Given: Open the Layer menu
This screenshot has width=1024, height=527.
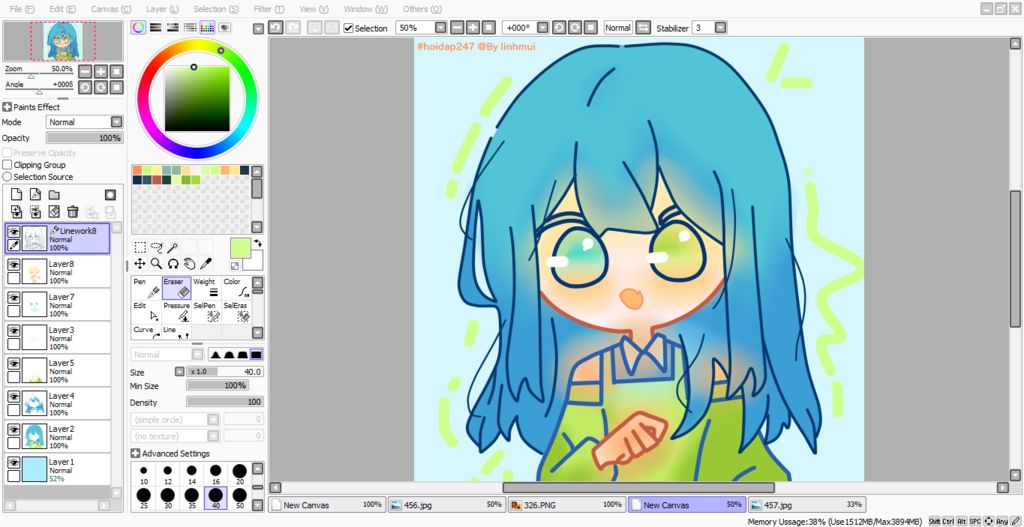Looking at the screenshot, I should point(163,9).
